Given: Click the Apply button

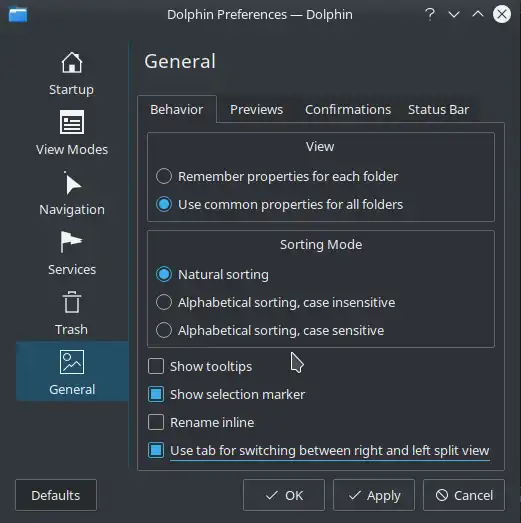Looking at the screenshot, I should pos(374,495).
